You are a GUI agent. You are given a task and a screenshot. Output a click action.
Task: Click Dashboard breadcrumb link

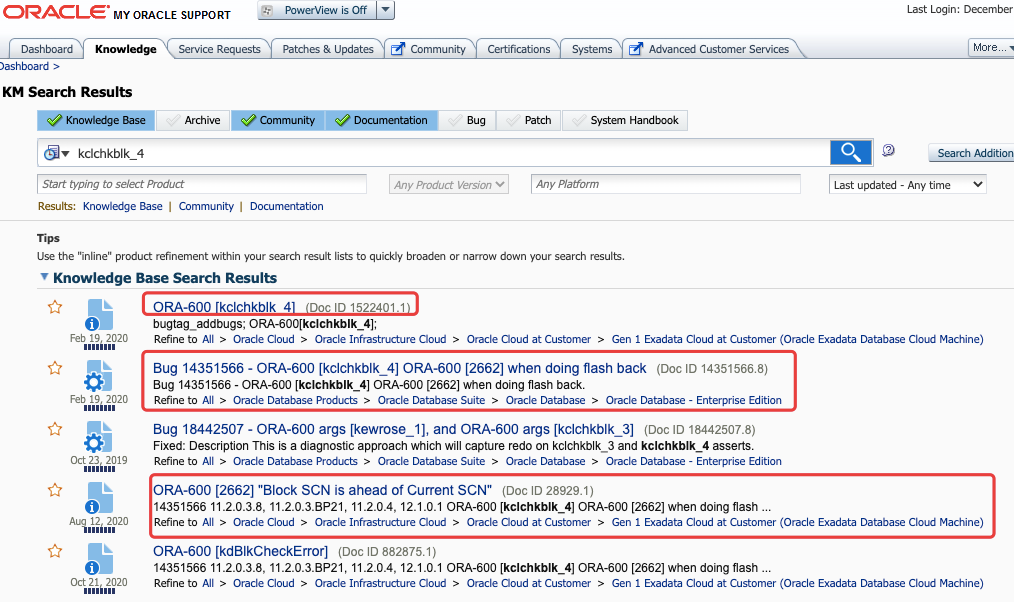24,66
